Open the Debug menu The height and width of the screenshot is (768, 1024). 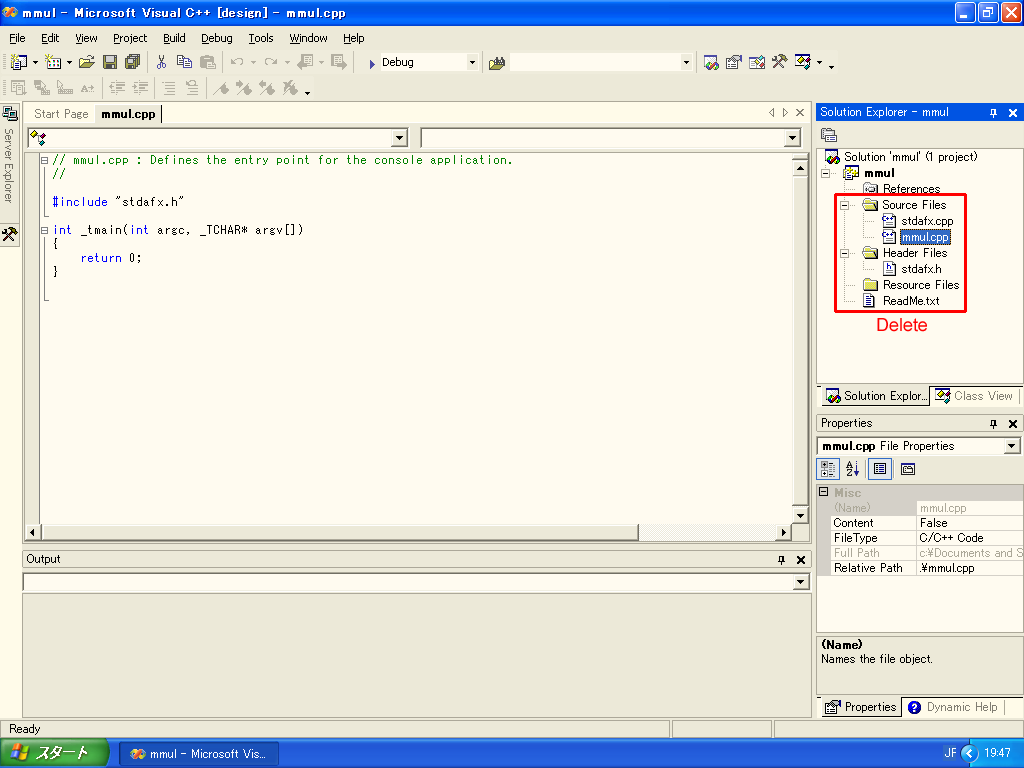[x=217, y=38]
